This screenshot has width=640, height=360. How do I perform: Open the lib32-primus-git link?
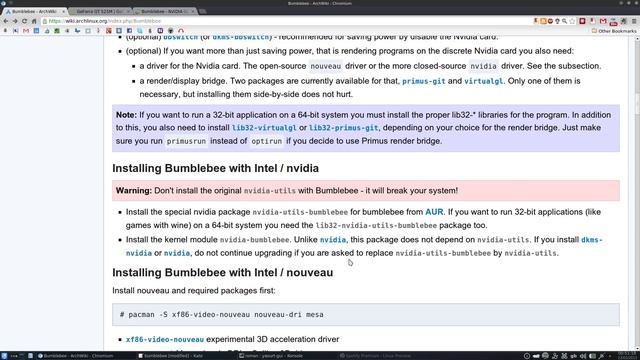point(343,128)
